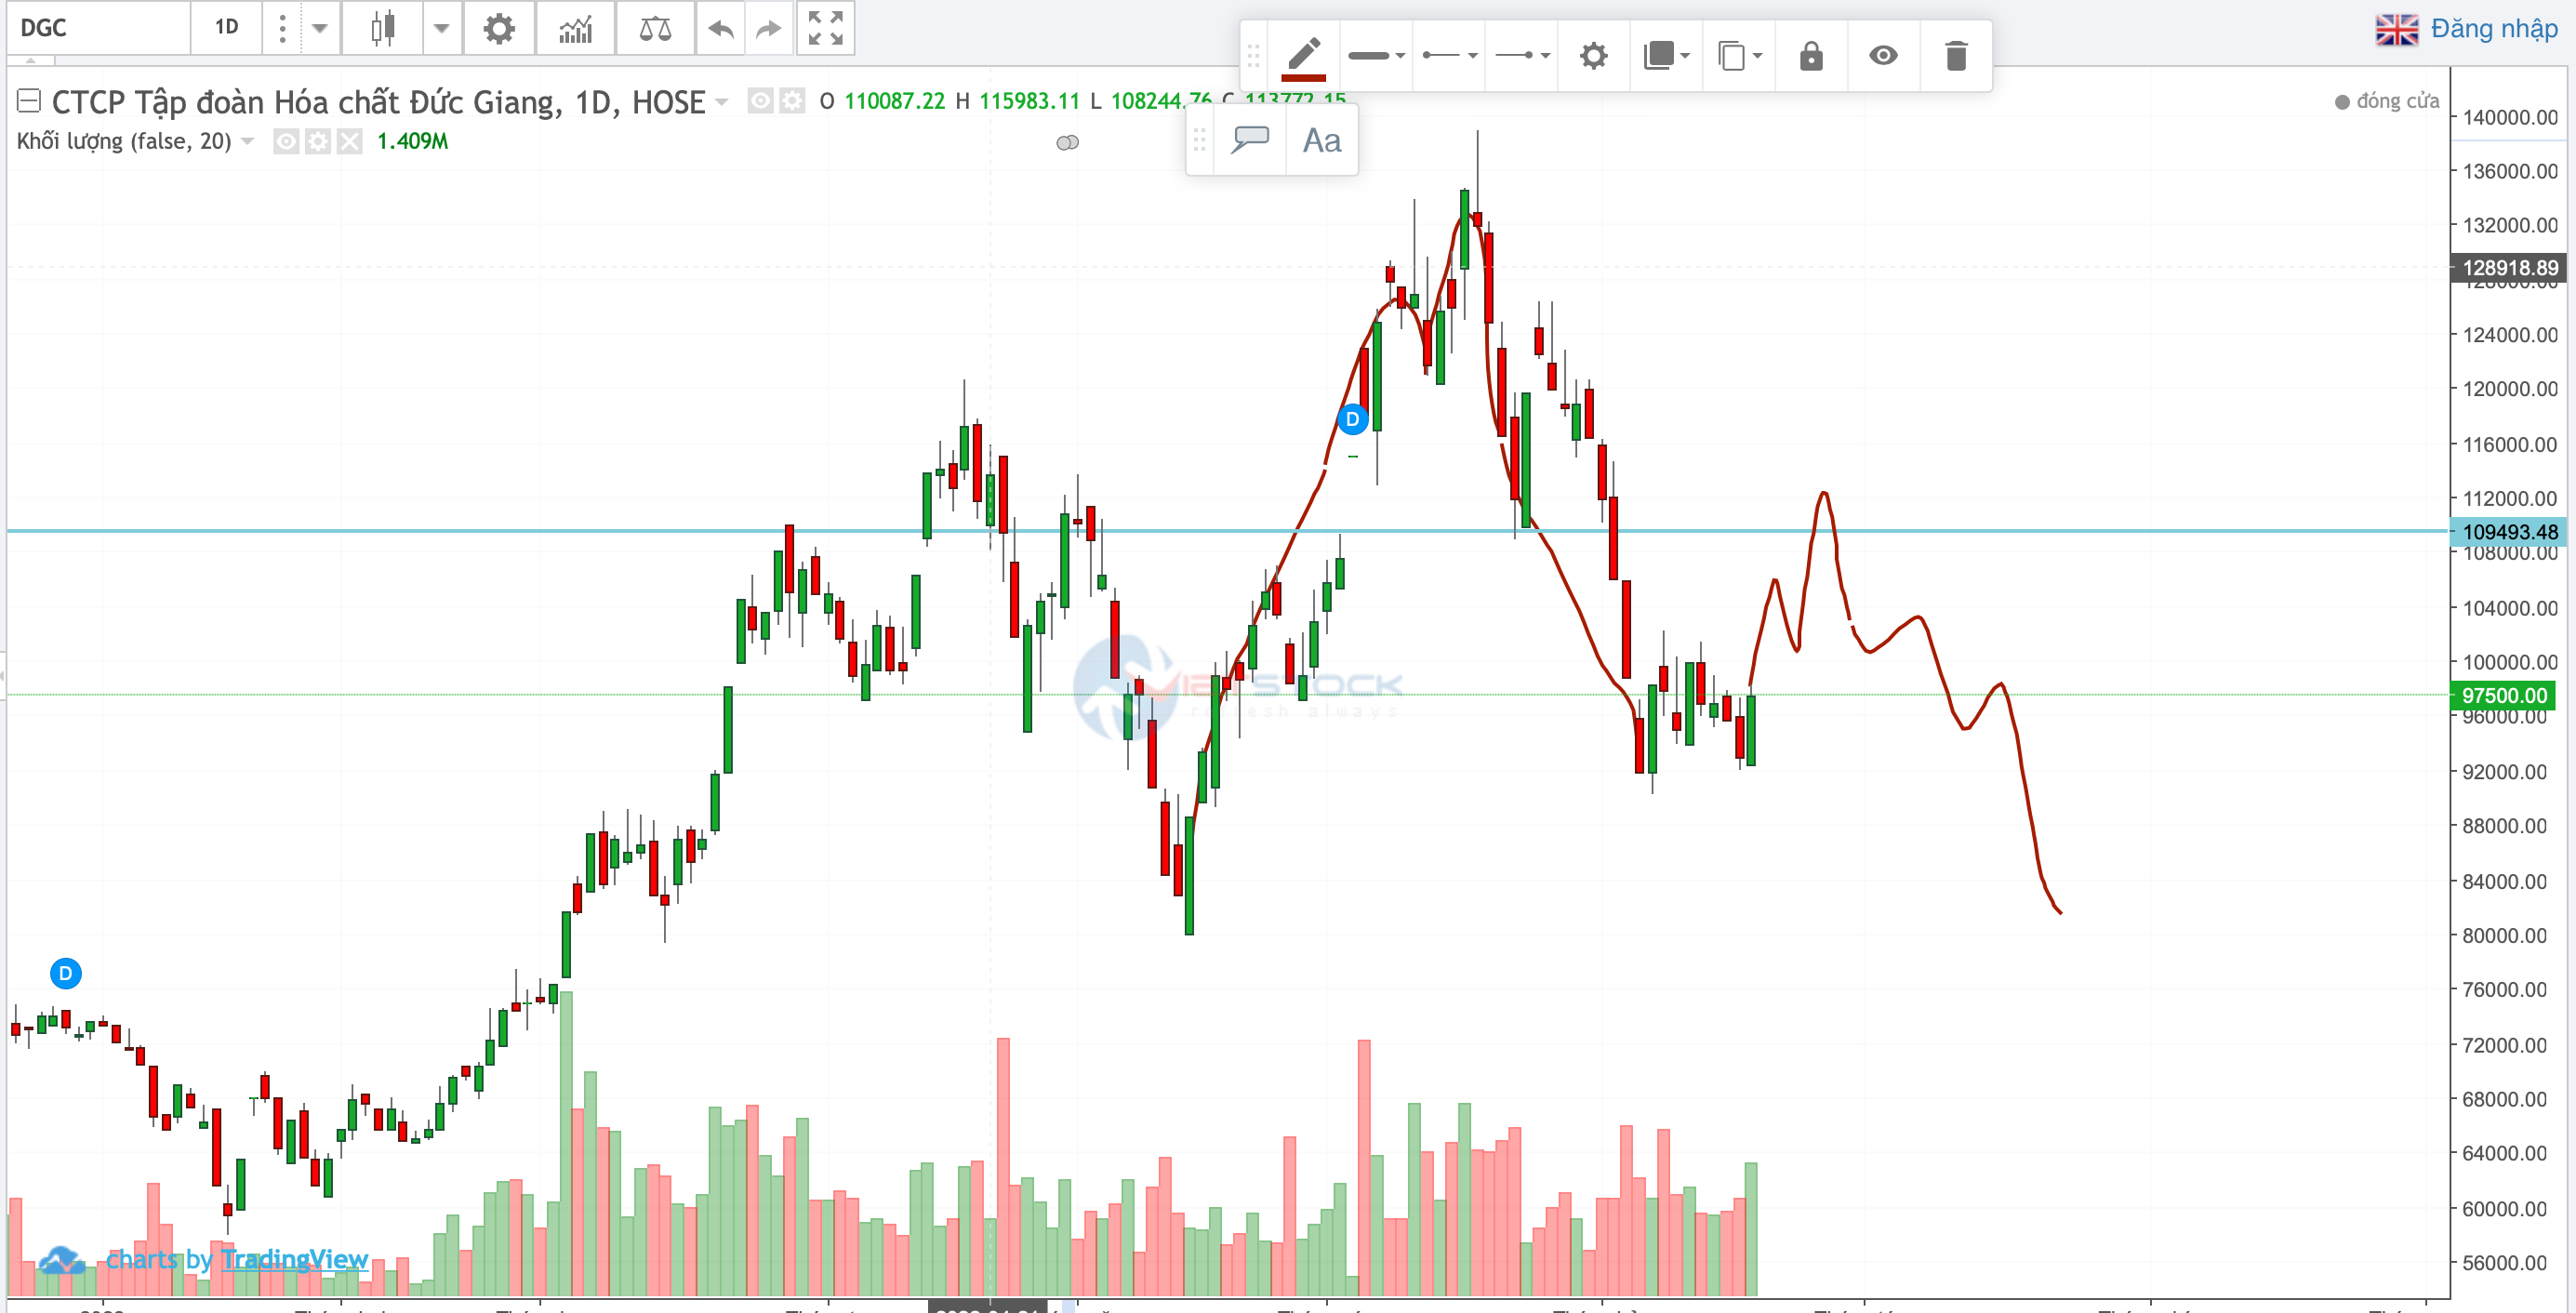Expand dropdown beside HOSE symbol title

(x=722, y=102)
